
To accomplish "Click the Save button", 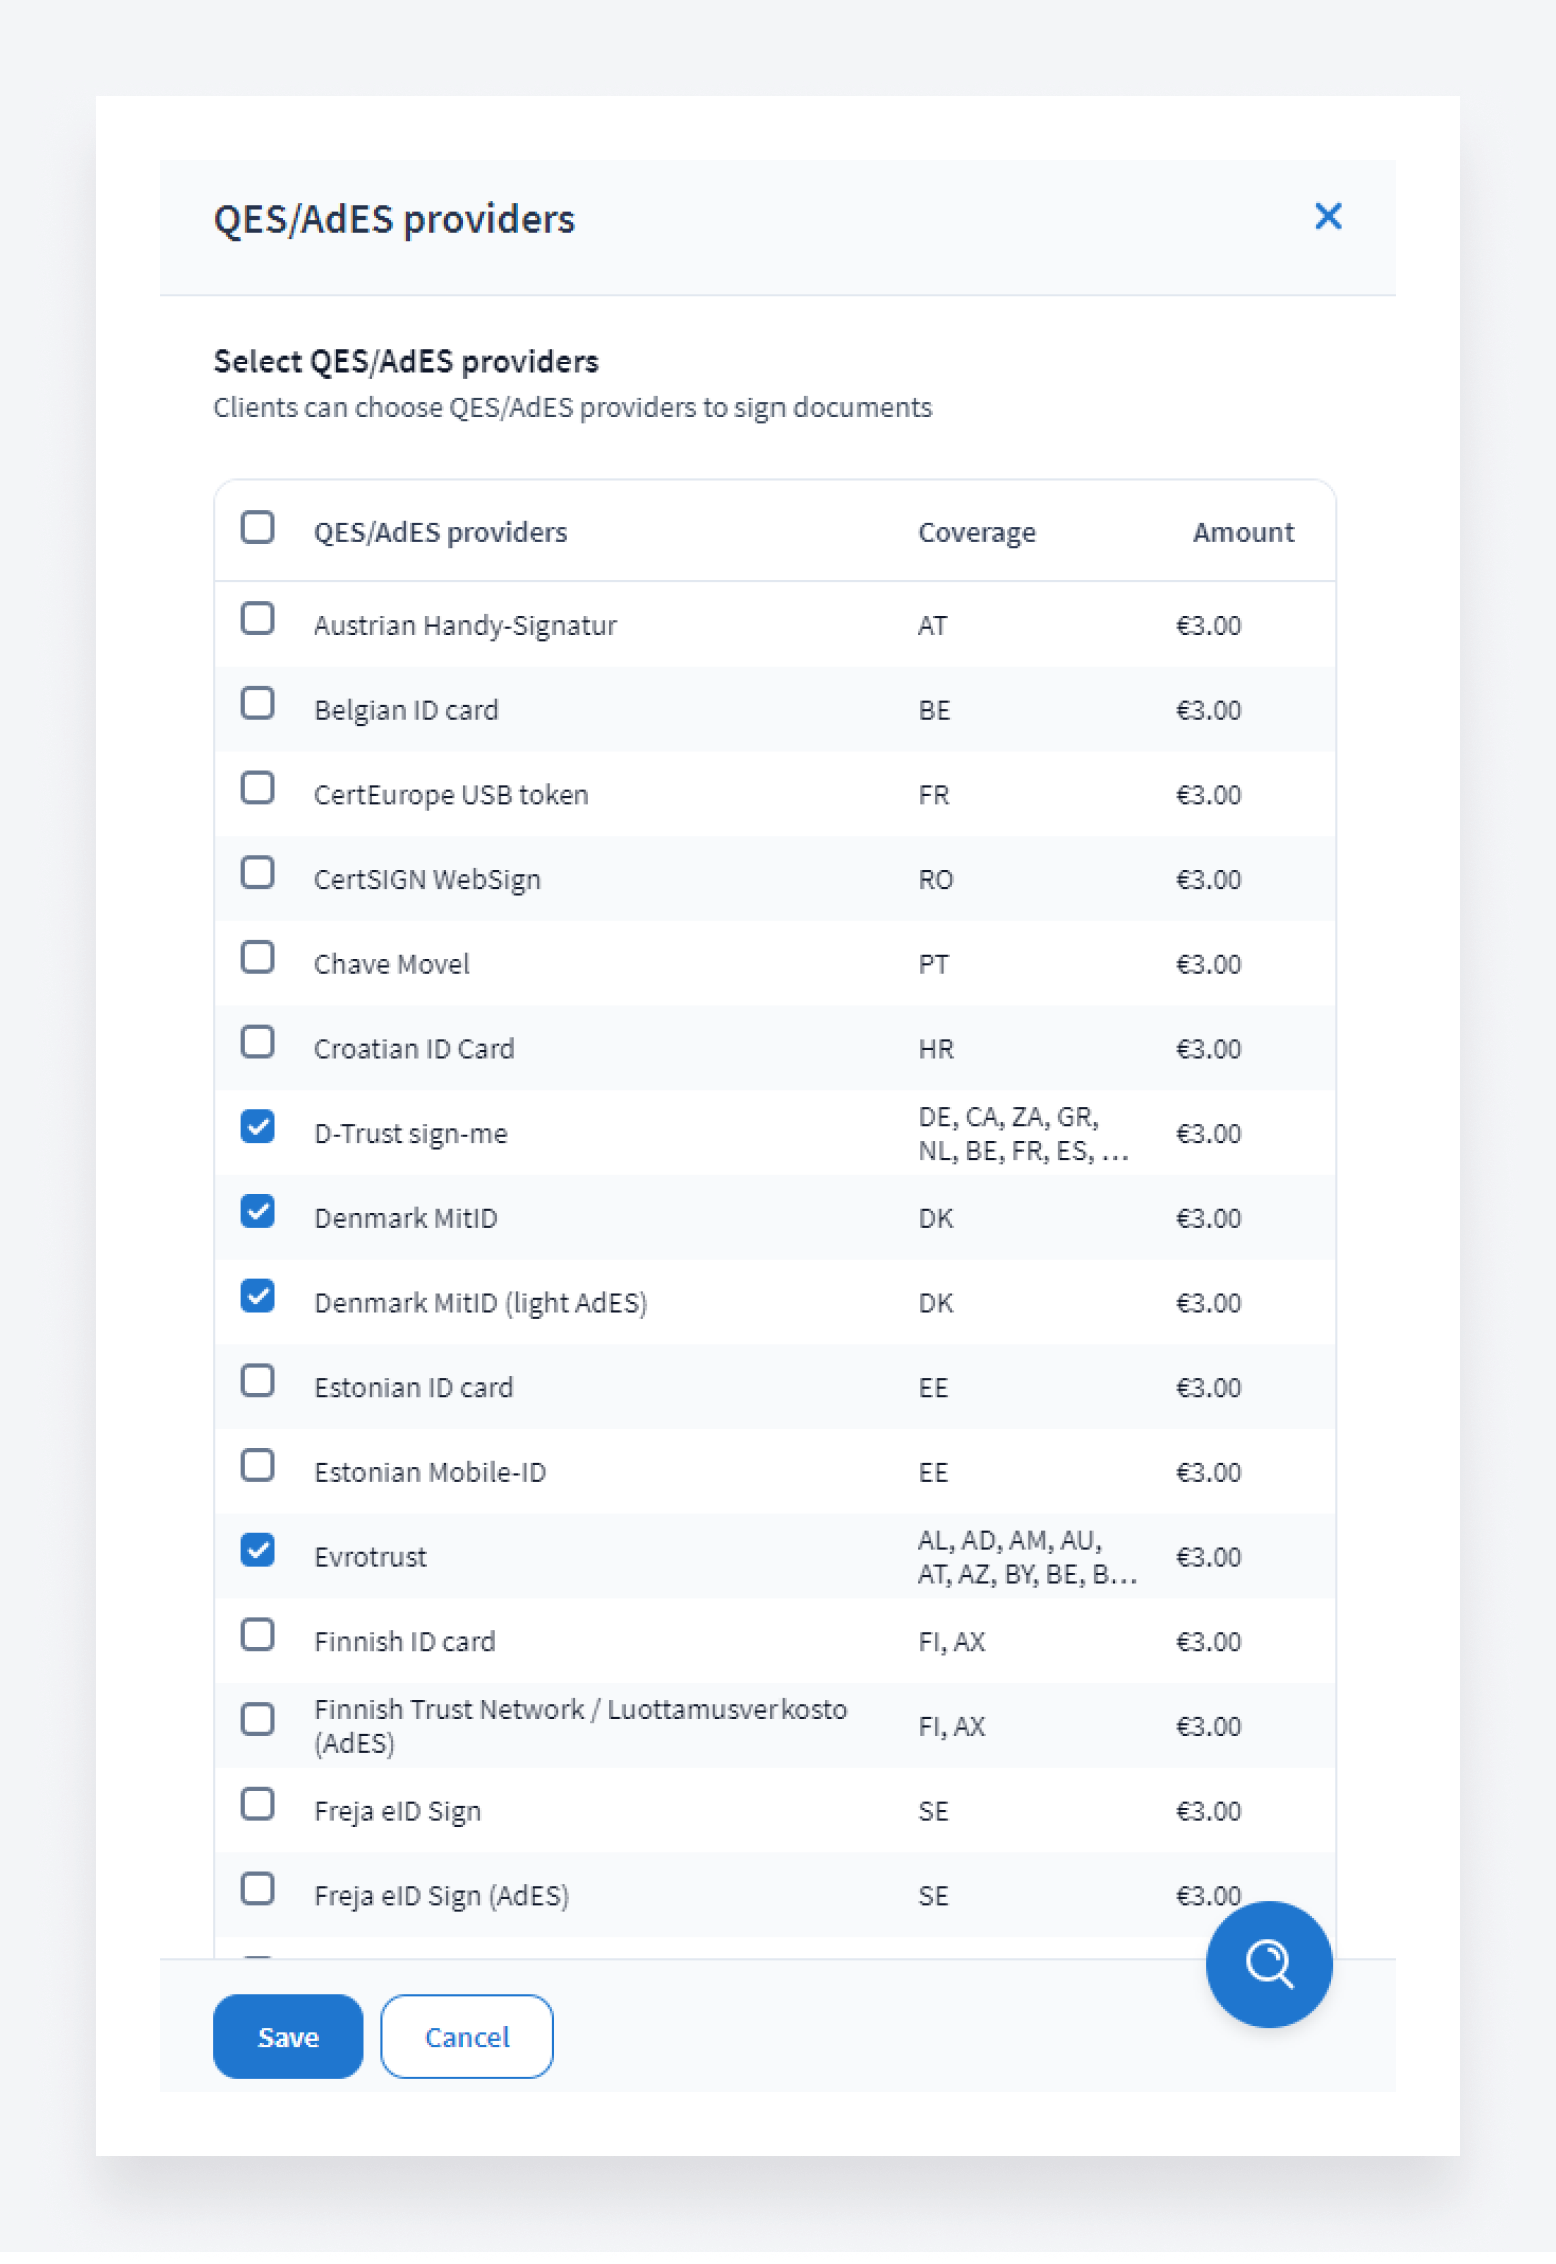I will click(x=288, y=2036).
